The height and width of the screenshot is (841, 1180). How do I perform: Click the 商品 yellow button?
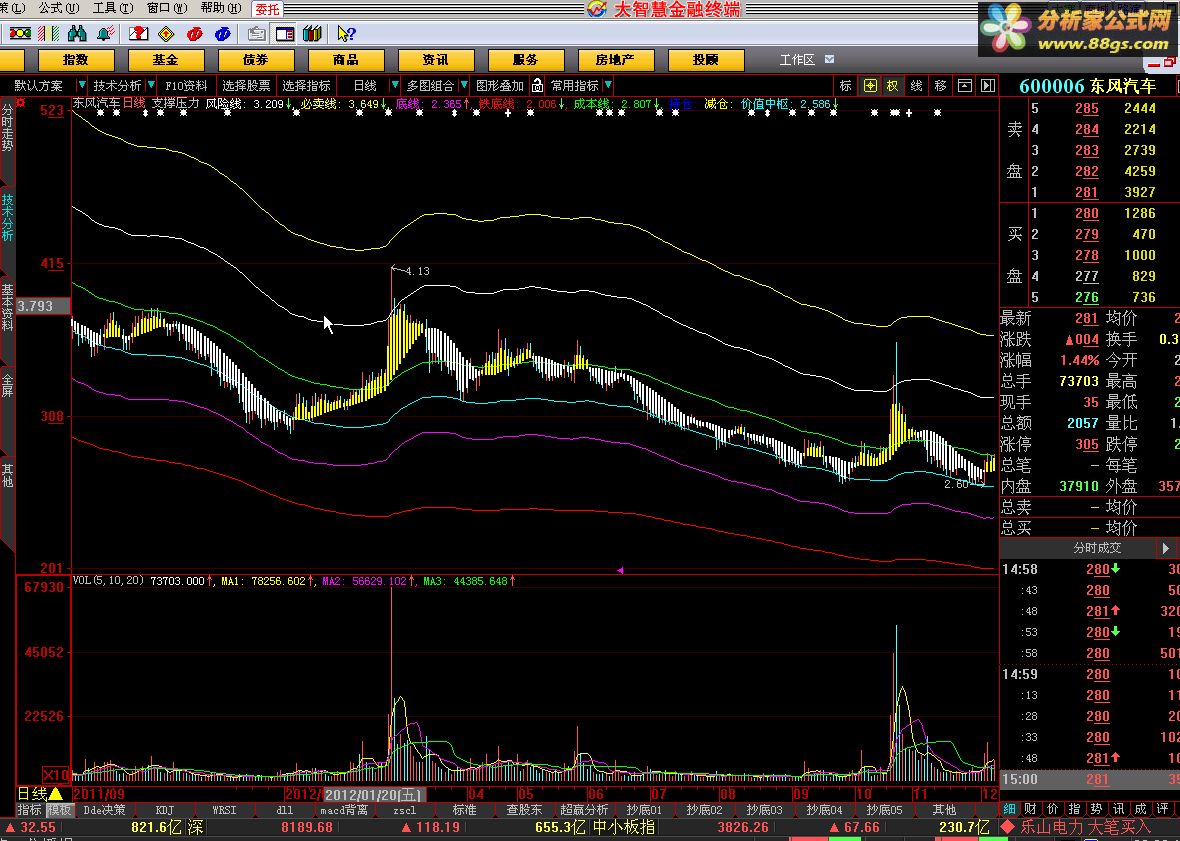pos(346,59)
